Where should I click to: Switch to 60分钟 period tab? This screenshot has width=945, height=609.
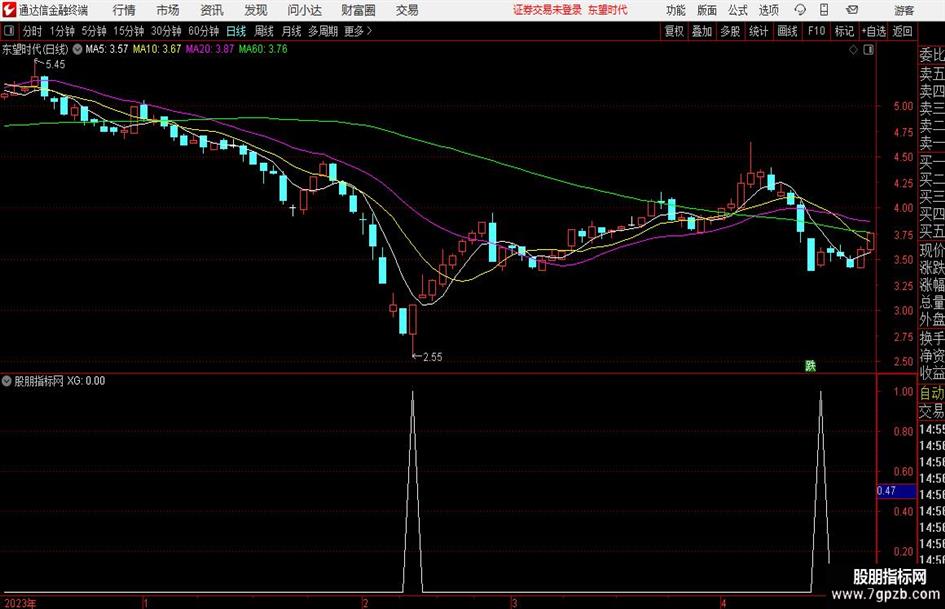tap(203, 31)
